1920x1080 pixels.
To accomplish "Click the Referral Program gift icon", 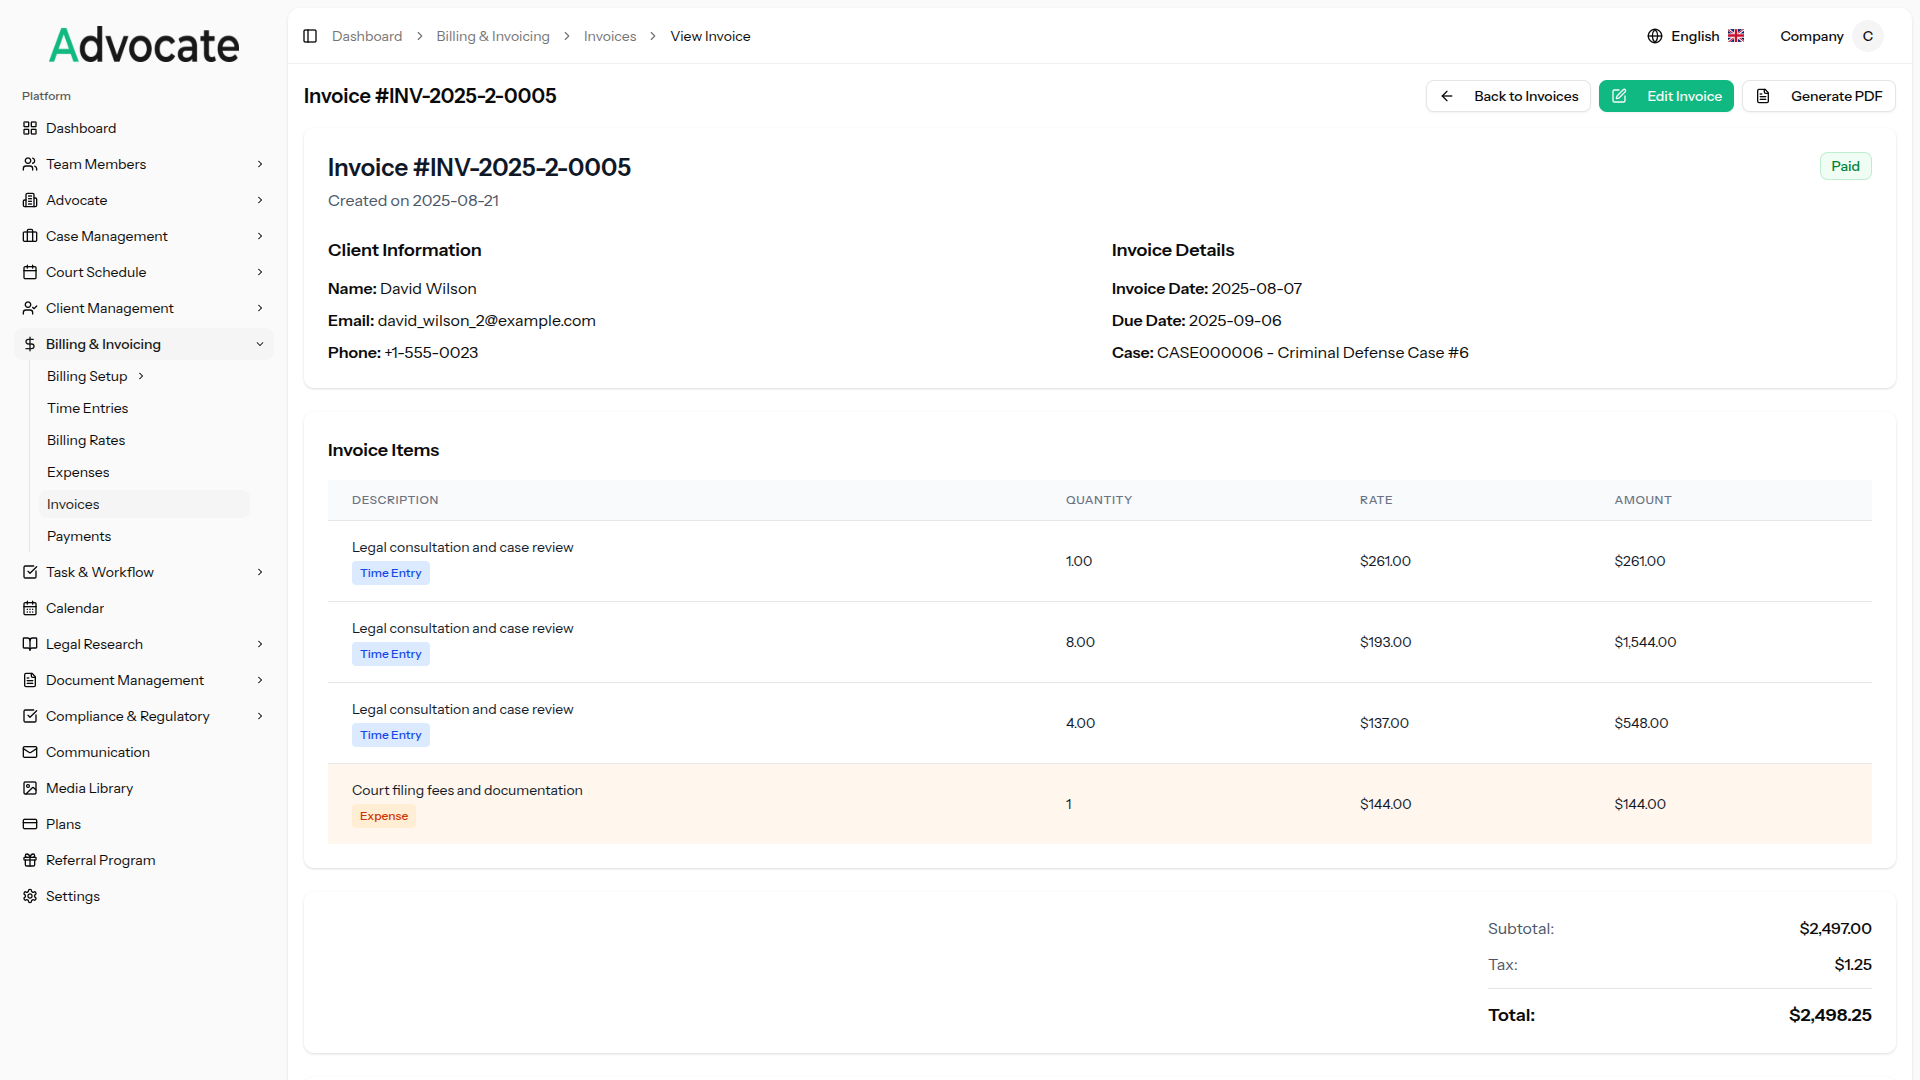I will click(30, 860).
